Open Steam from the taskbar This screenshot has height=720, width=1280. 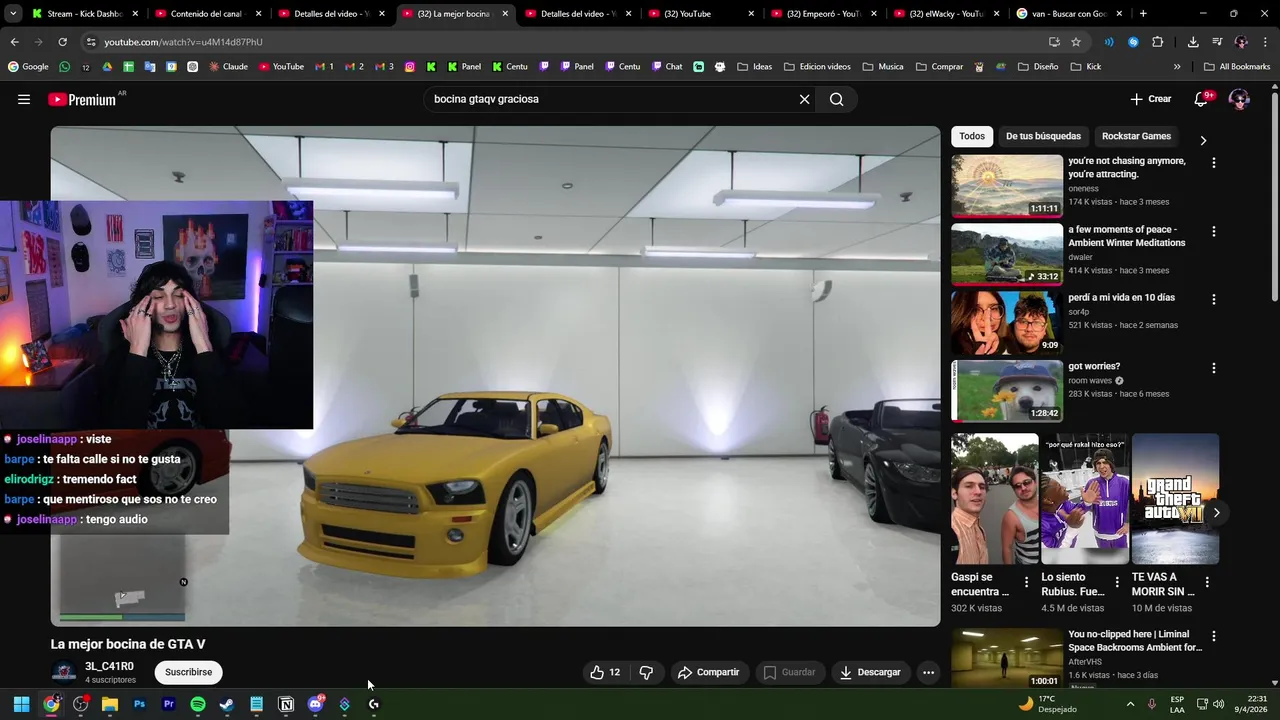pos(227,704)
